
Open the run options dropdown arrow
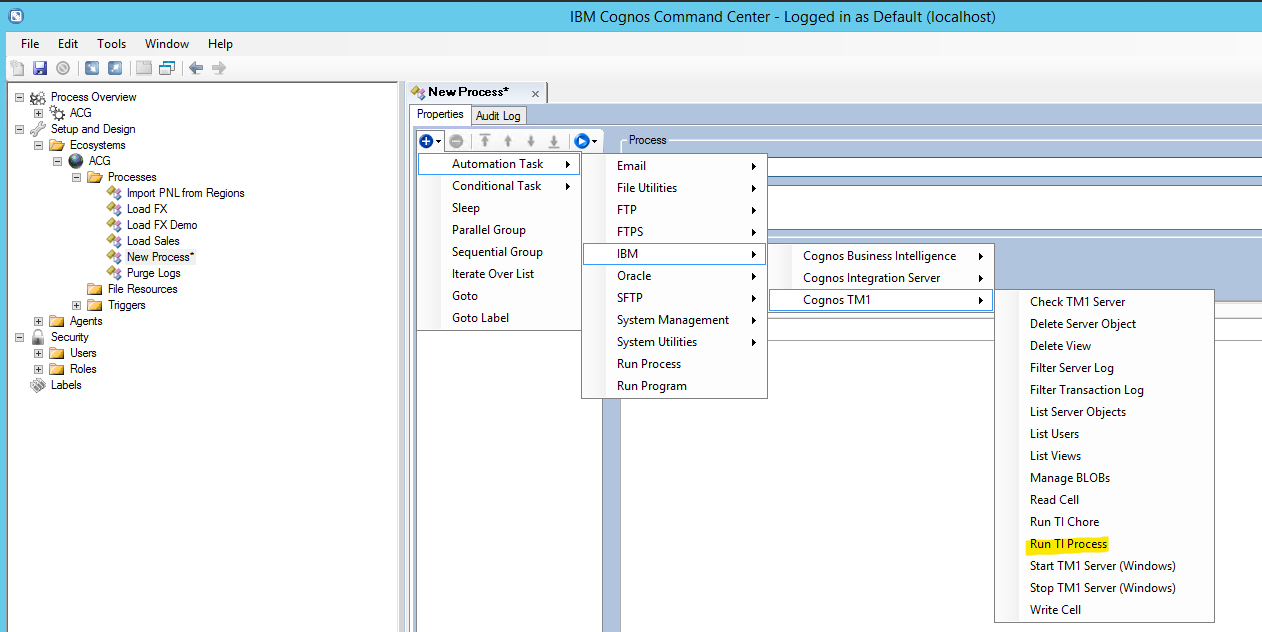coord(596,141)
